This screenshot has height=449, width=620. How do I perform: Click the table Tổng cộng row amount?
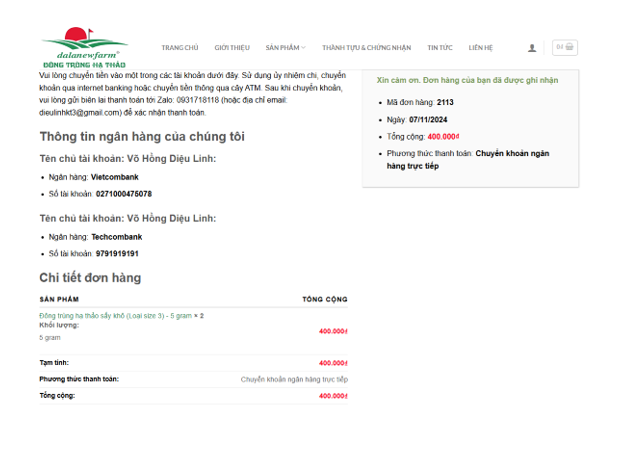coord(333,396)
